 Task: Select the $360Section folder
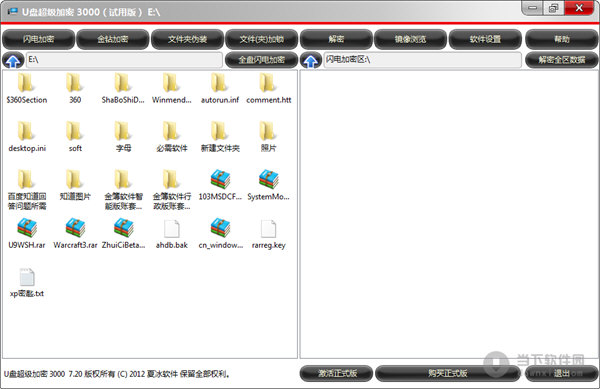27,89
